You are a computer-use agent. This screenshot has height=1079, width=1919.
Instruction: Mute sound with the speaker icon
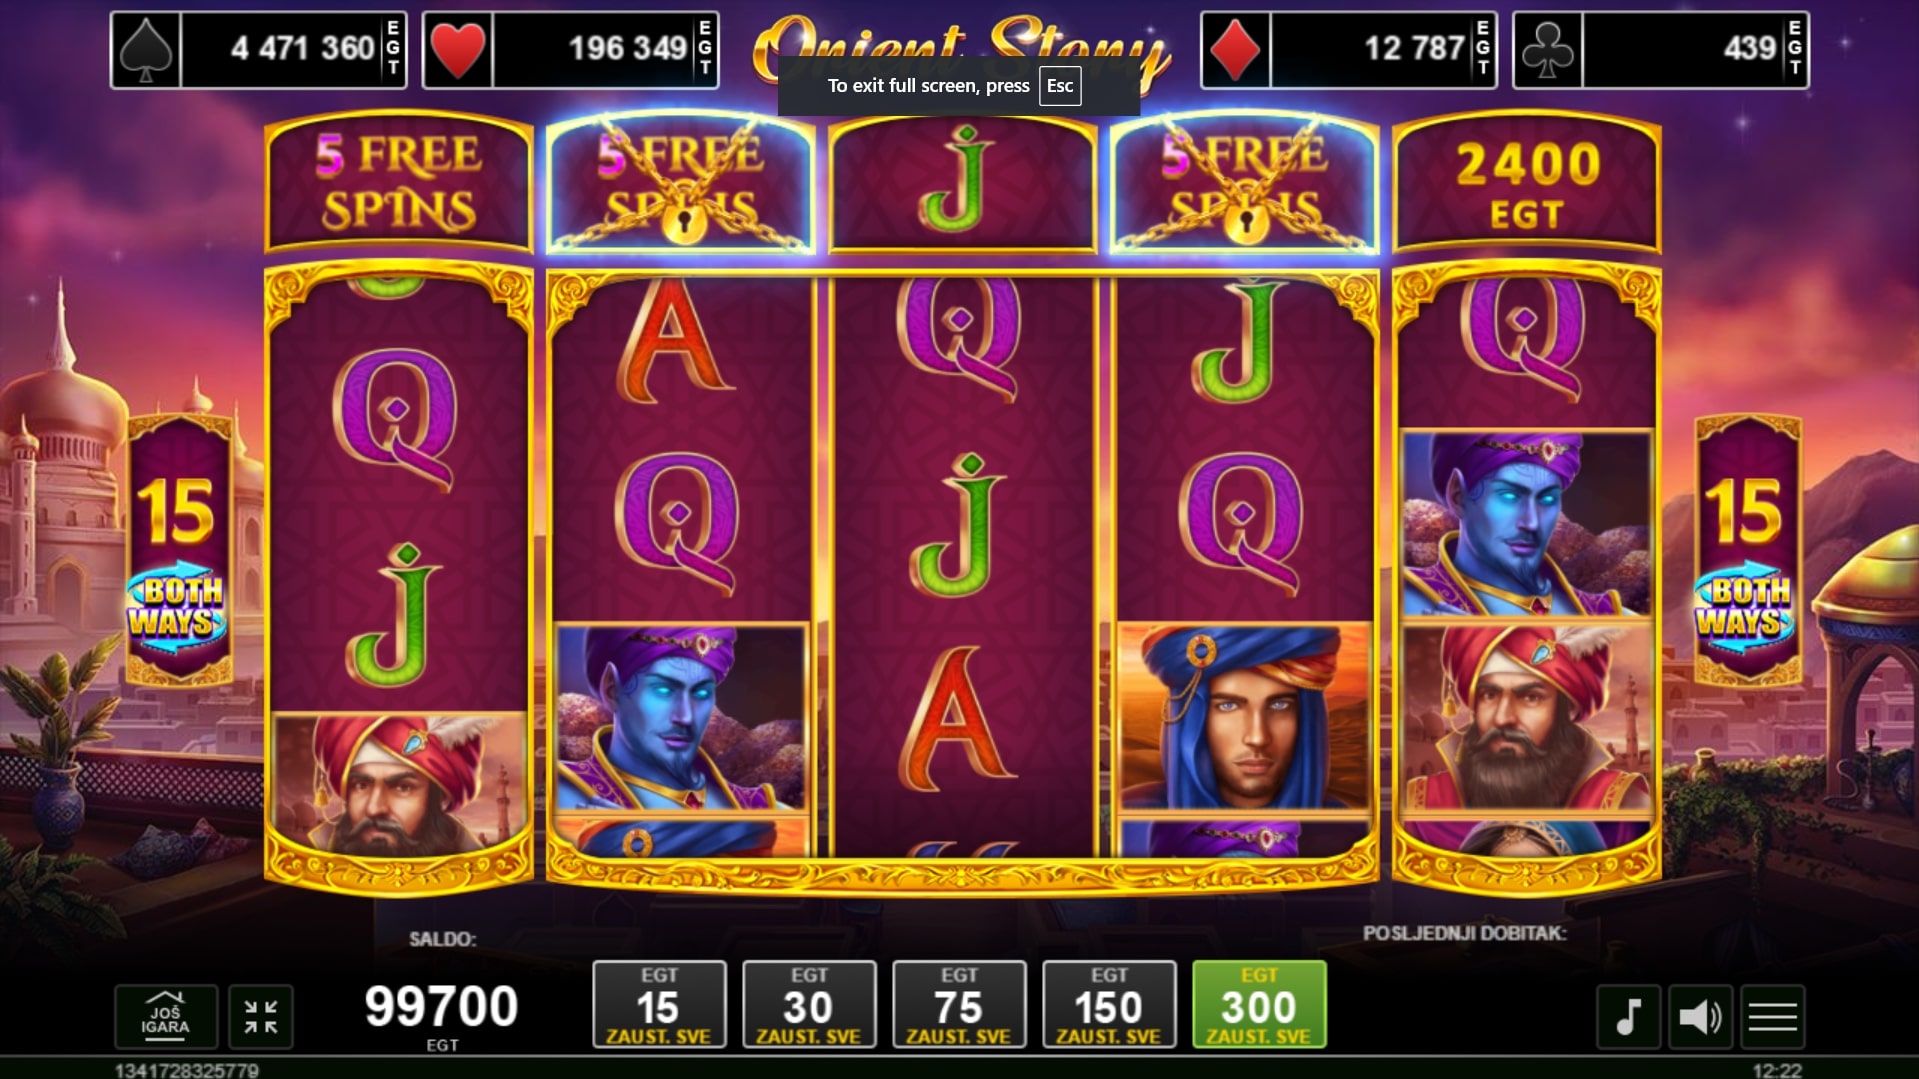pos(1700,1017)
